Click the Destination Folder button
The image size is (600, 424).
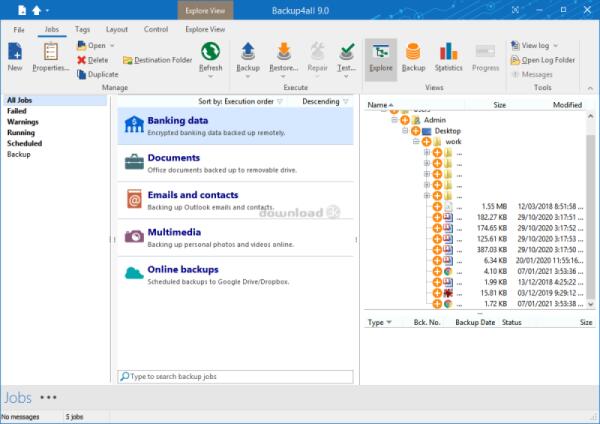tap(156, 60)
